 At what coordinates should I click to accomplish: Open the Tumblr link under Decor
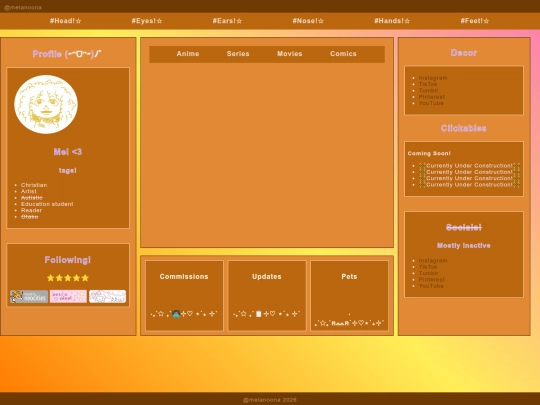click(428, 91)
